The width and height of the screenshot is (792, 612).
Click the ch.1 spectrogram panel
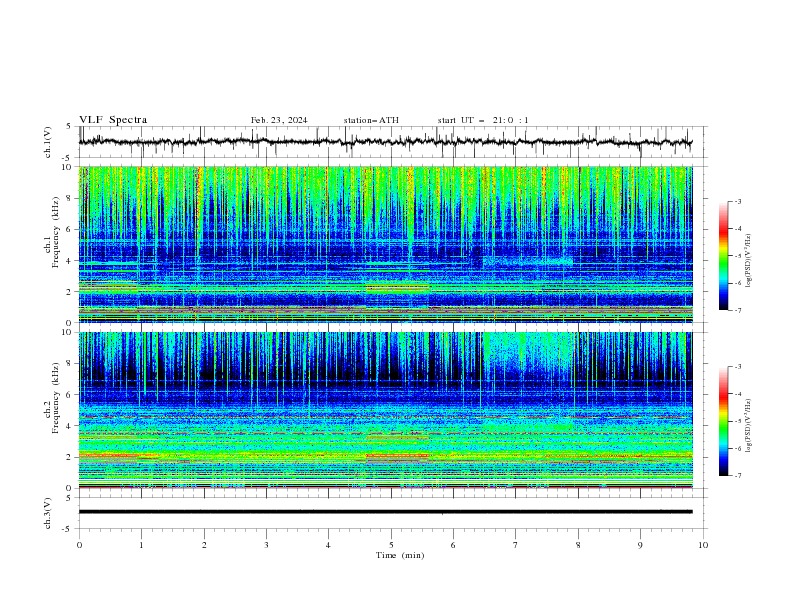385,244
